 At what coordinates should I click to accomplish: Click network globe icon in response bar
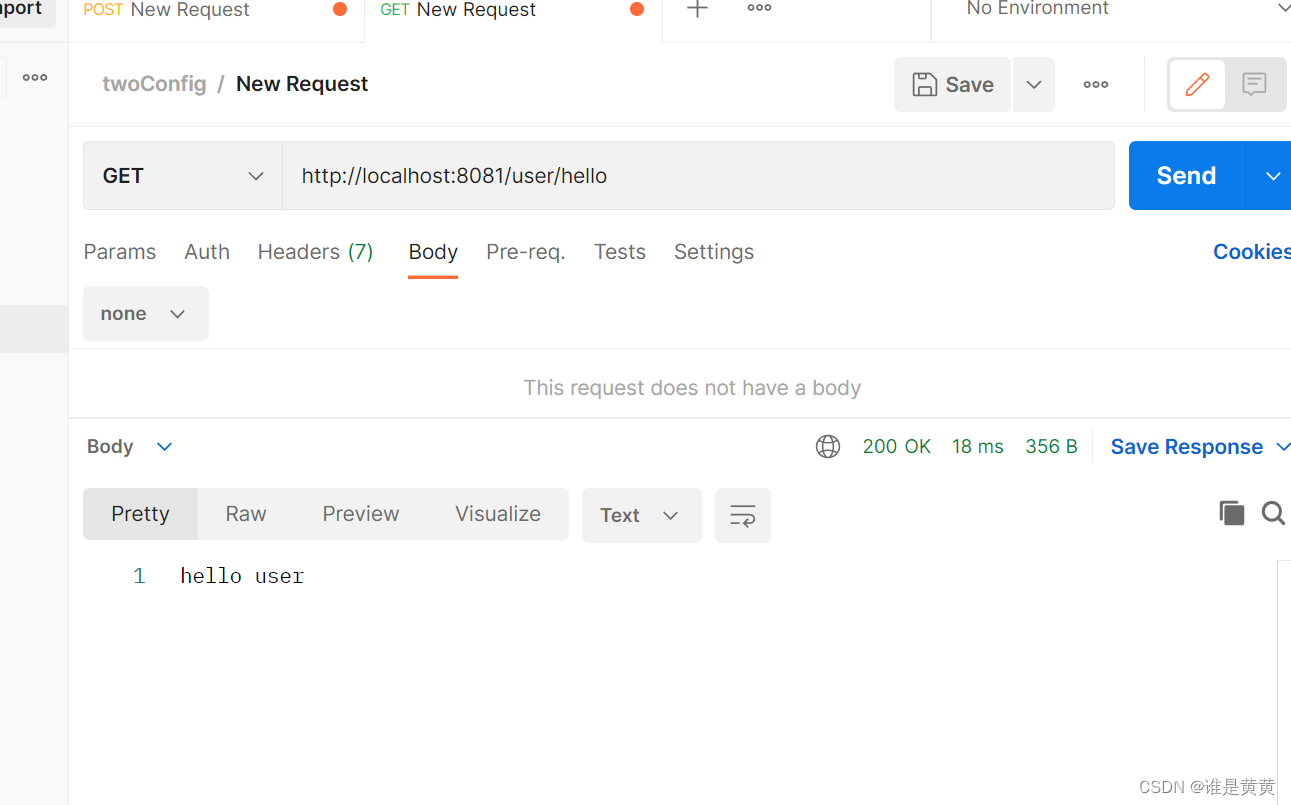click(828, 447)
